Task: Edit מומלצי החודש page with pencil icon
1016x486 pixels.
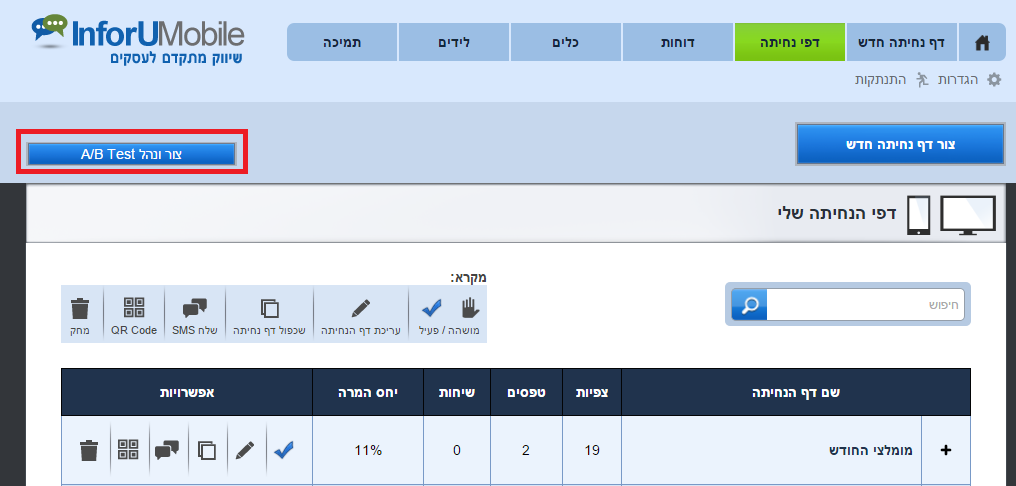Action: (x=245, y=450)
